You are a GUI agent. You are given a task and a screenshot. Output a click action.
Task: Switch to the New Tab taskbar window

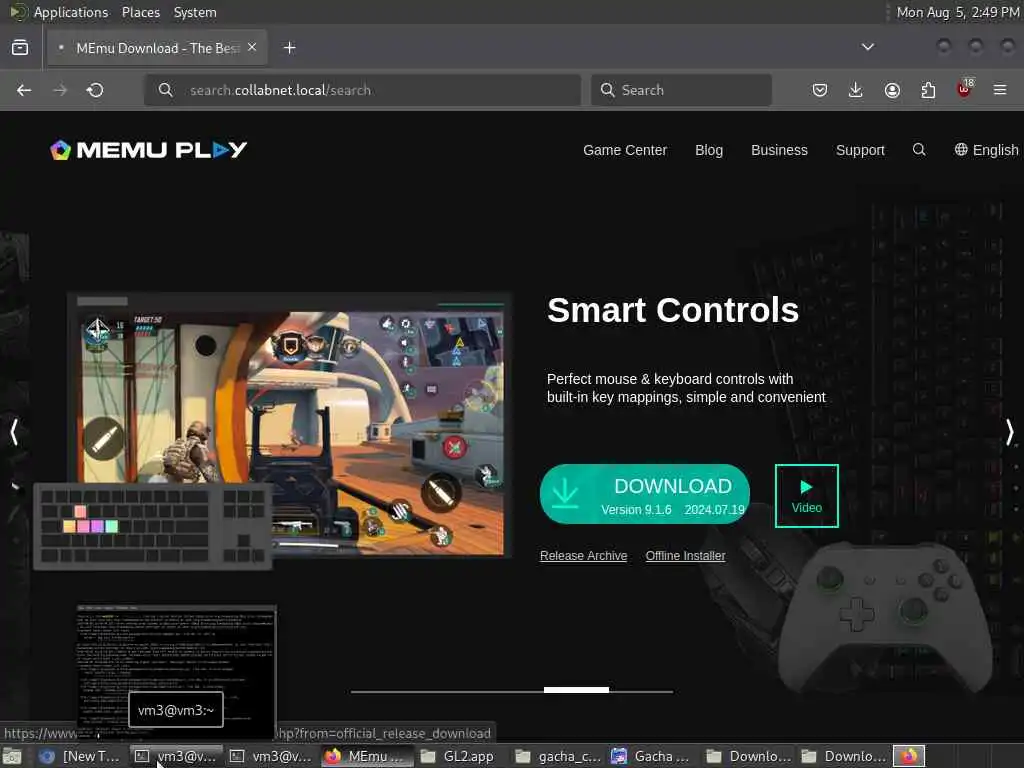(x=80, y=756)
